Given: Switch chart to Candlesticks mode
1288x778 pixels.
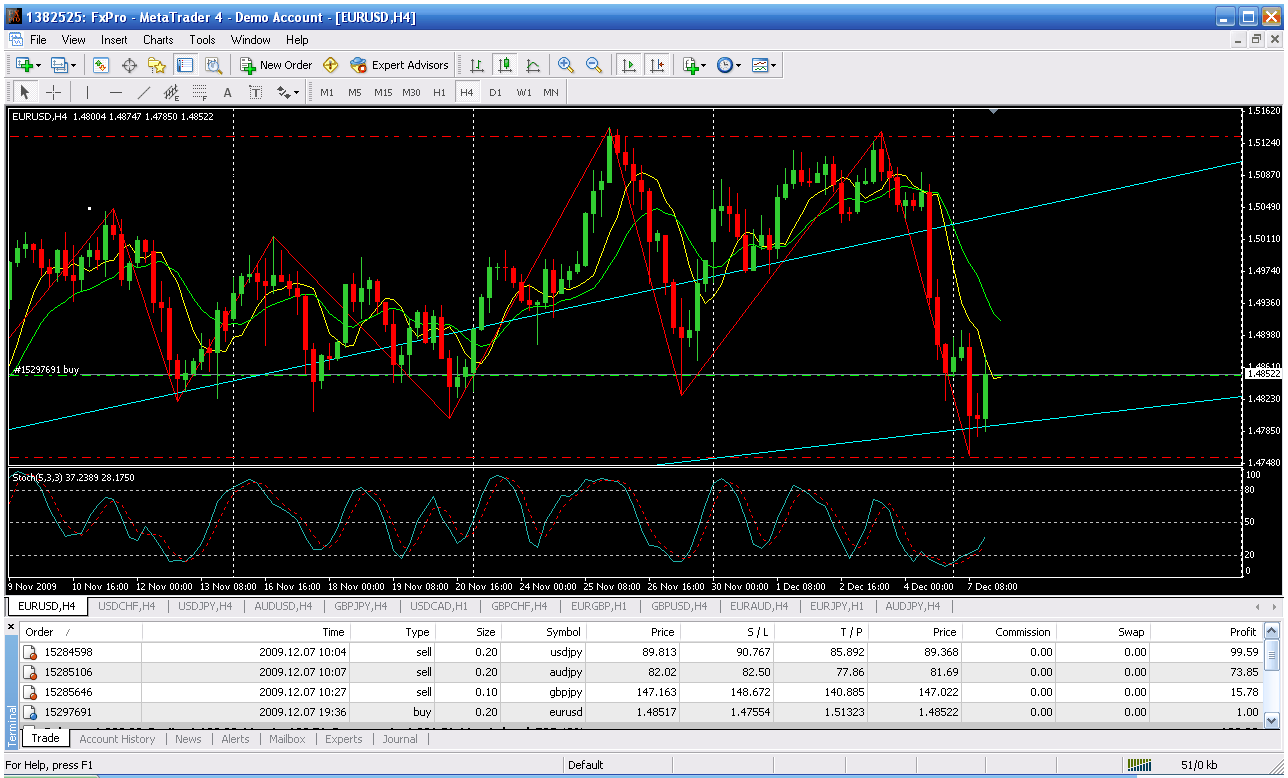Looking at the screenshot, I should tap(505, 65).
